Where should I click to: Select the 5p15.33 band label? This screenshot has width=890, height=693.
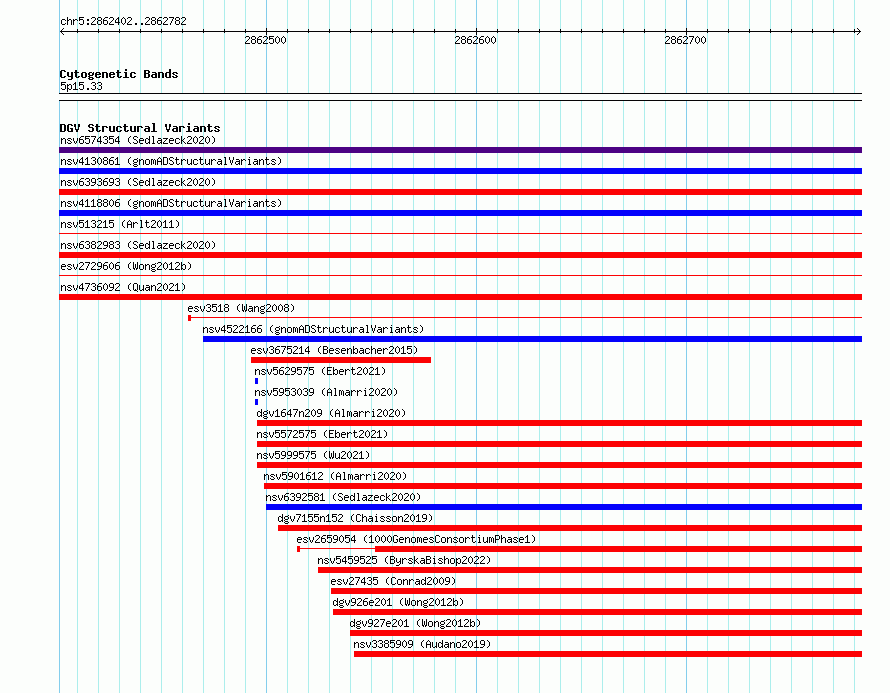(x=81, y=86)
